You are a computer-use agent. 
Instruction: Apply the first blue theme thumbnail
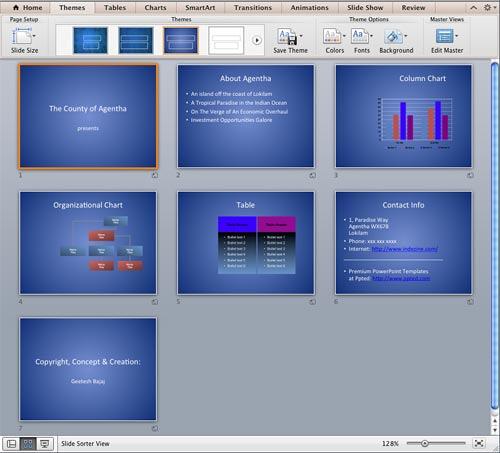(x=90, y=41)
